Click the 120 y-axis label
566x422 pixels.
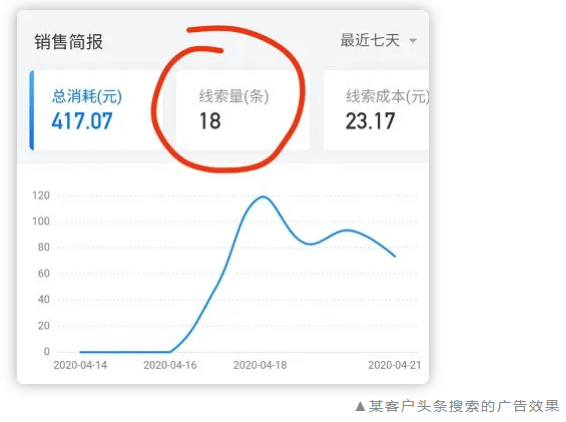tap(41, 195)
